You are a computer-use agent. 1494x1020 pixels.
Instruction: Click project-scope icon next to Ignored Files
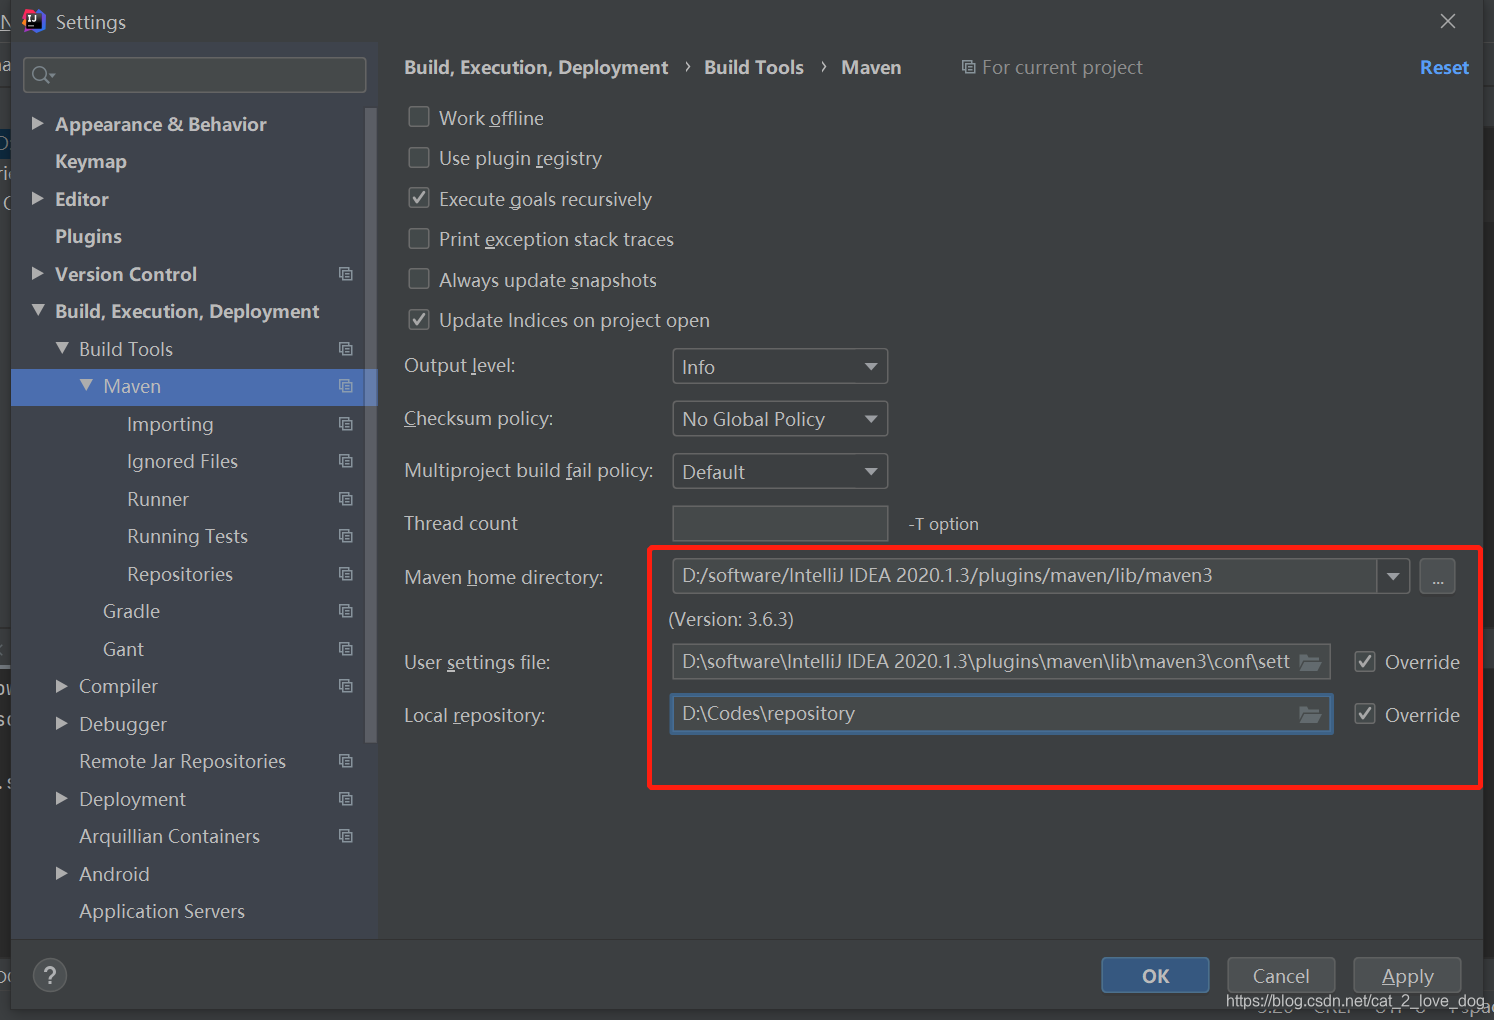coord(346,461)
